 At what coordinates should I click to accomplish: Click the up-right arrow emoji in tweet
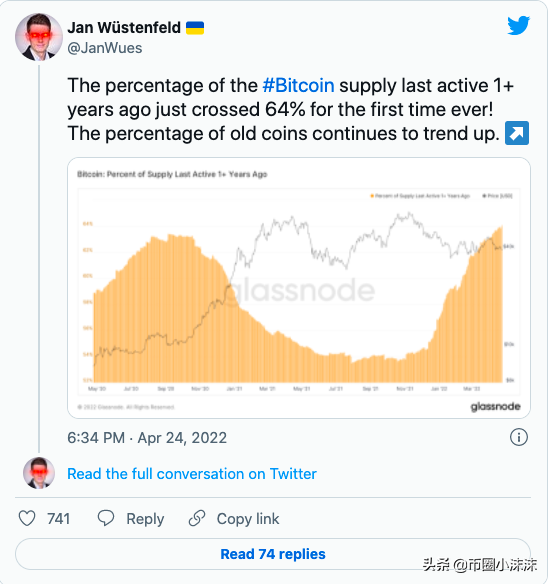(x=517, y=133)
